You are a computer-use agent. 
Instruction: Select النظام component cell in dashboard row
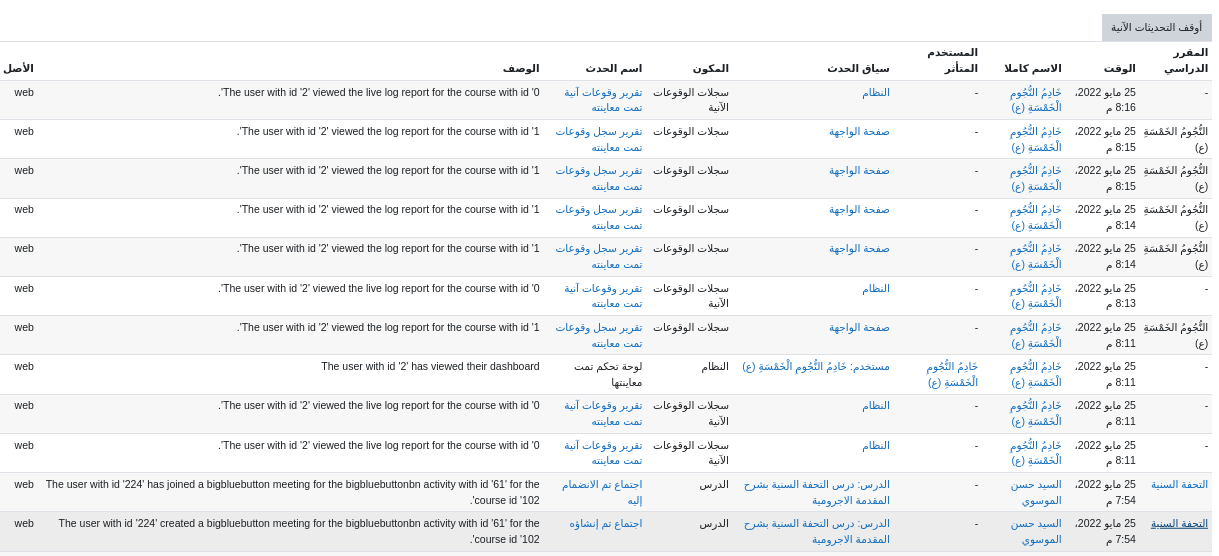(x=715, y=367)
